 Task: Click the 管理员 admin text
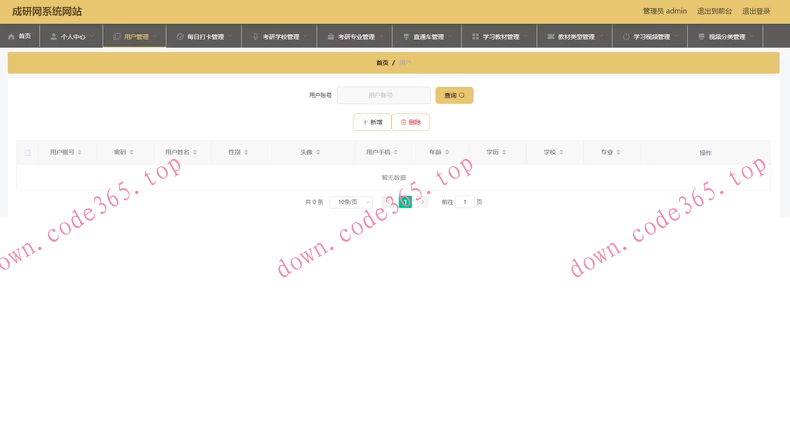pyautogui.click(x=665, y=11)
